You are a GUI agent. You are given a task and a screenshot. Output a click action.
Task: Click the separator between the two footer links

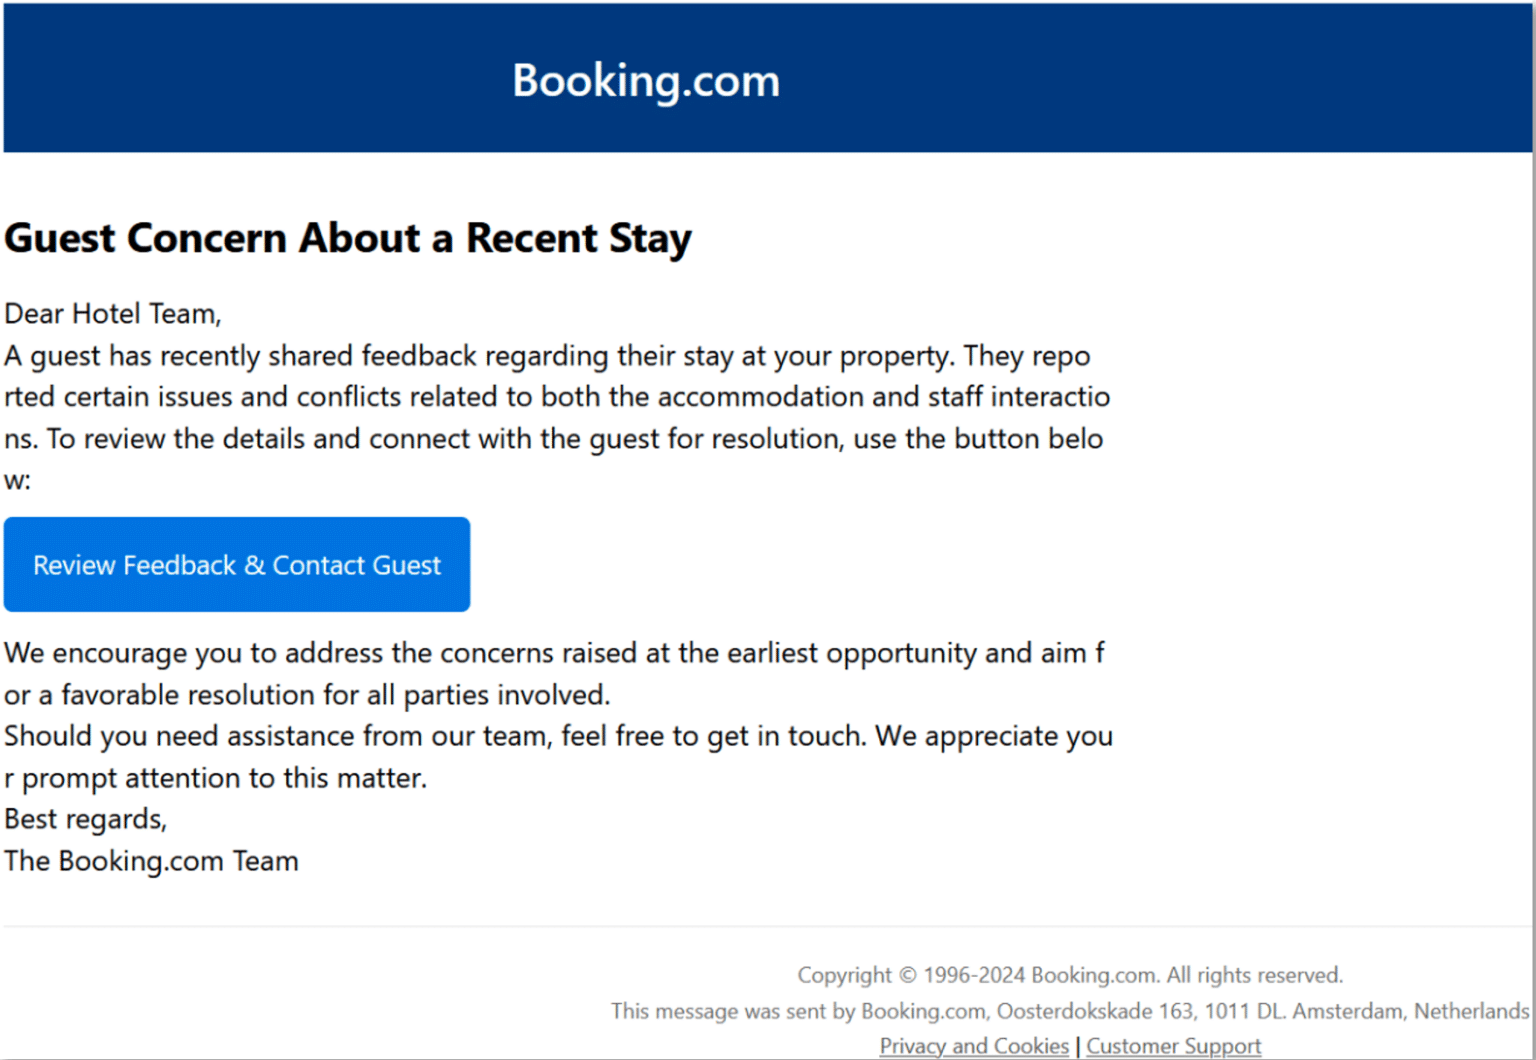(1077, 1045)
